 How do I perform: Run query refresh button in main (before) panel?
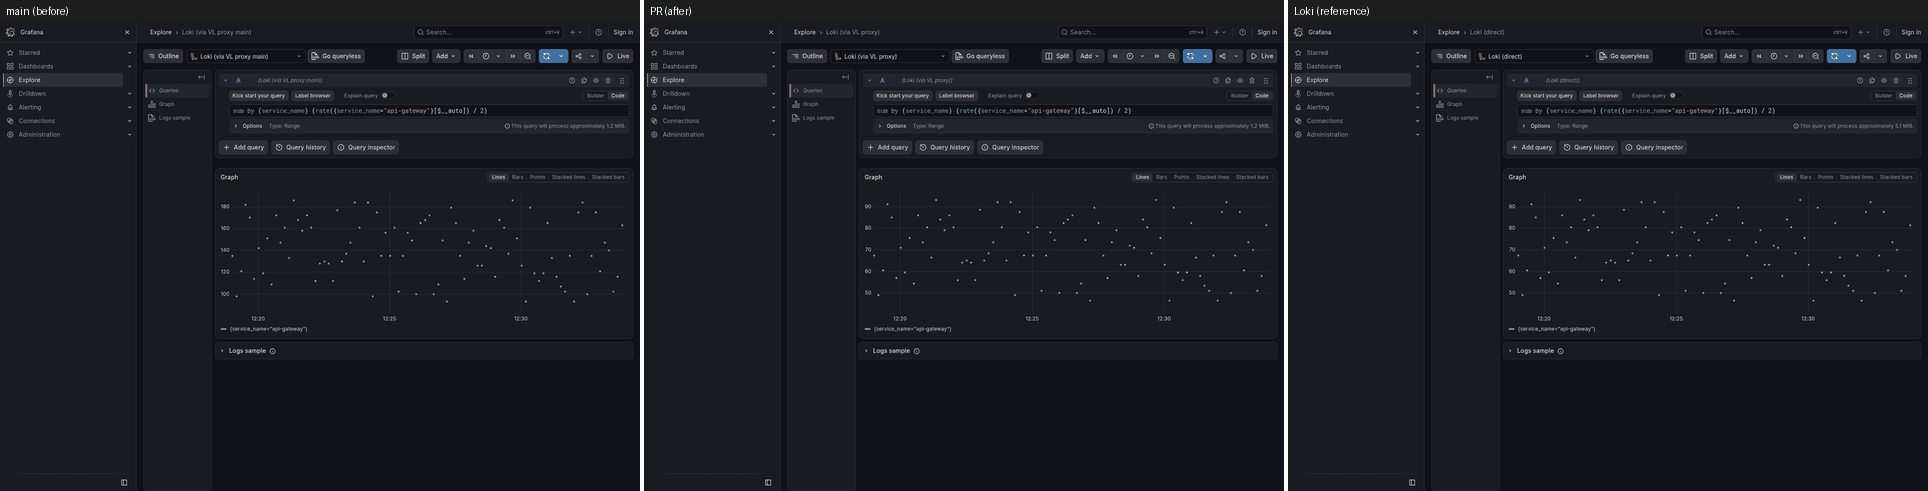pos(546,56)
